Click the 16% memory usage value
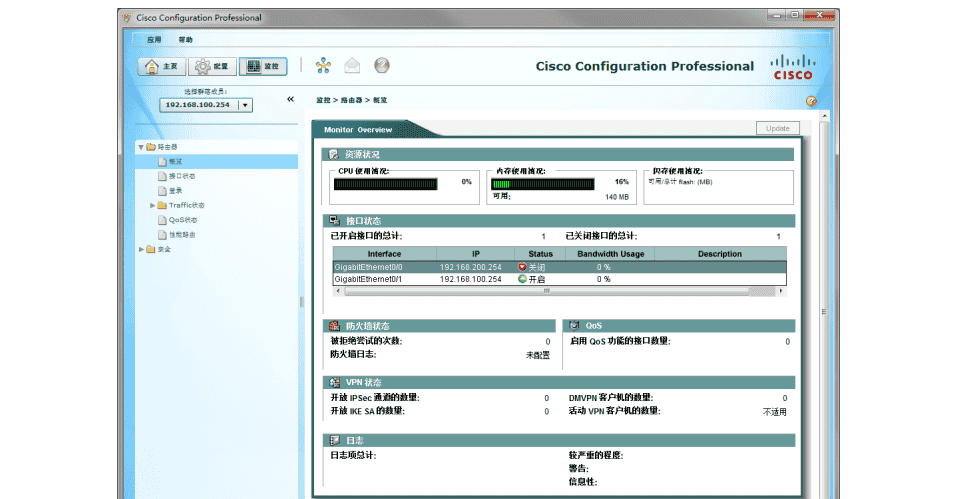 (622, 182)
